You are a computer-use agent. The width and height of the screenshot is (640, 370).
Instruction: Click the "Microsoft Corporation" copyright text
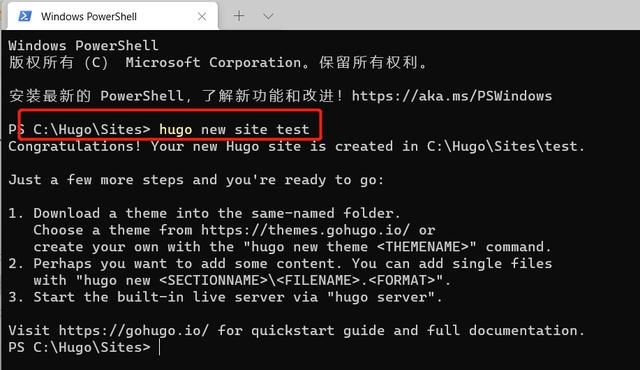(213, 63)
